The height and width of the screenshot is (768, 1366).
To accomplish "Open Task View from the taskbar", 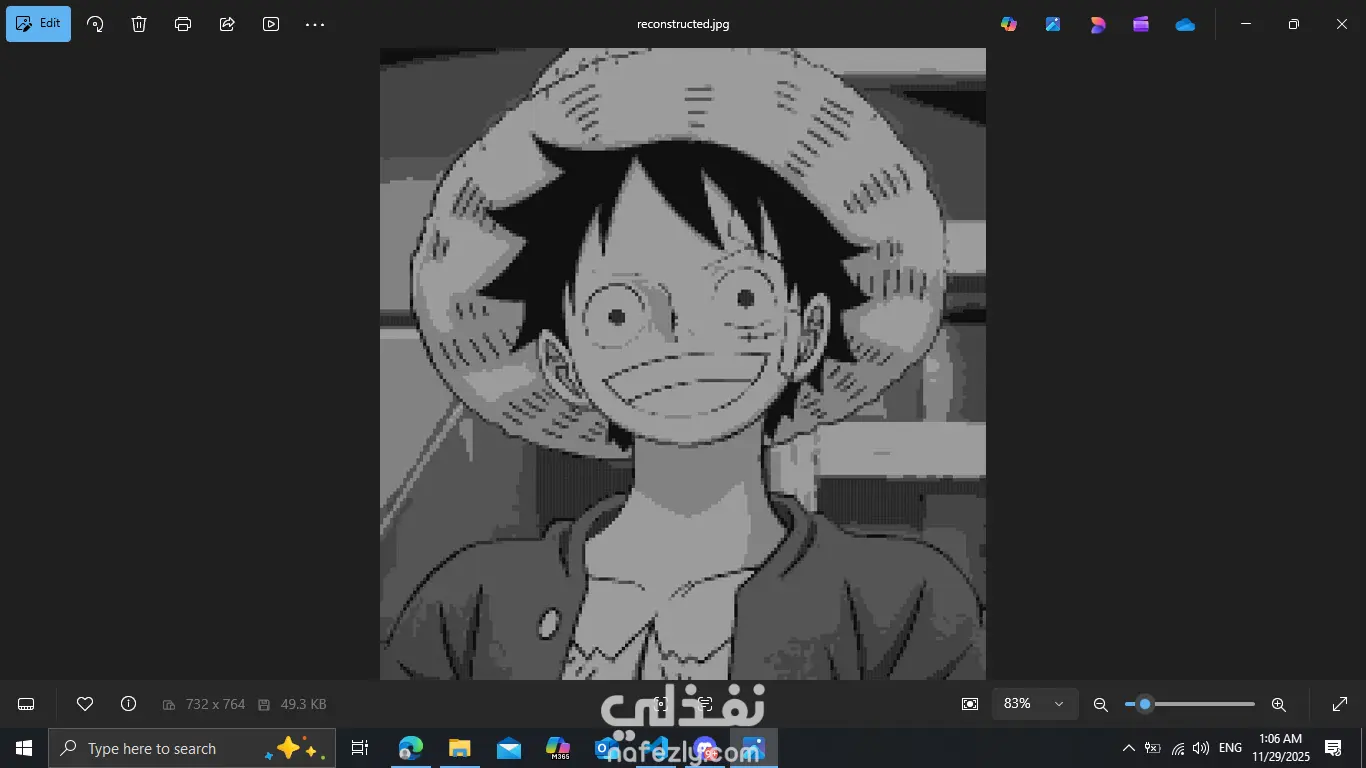I will pos(360,748).
